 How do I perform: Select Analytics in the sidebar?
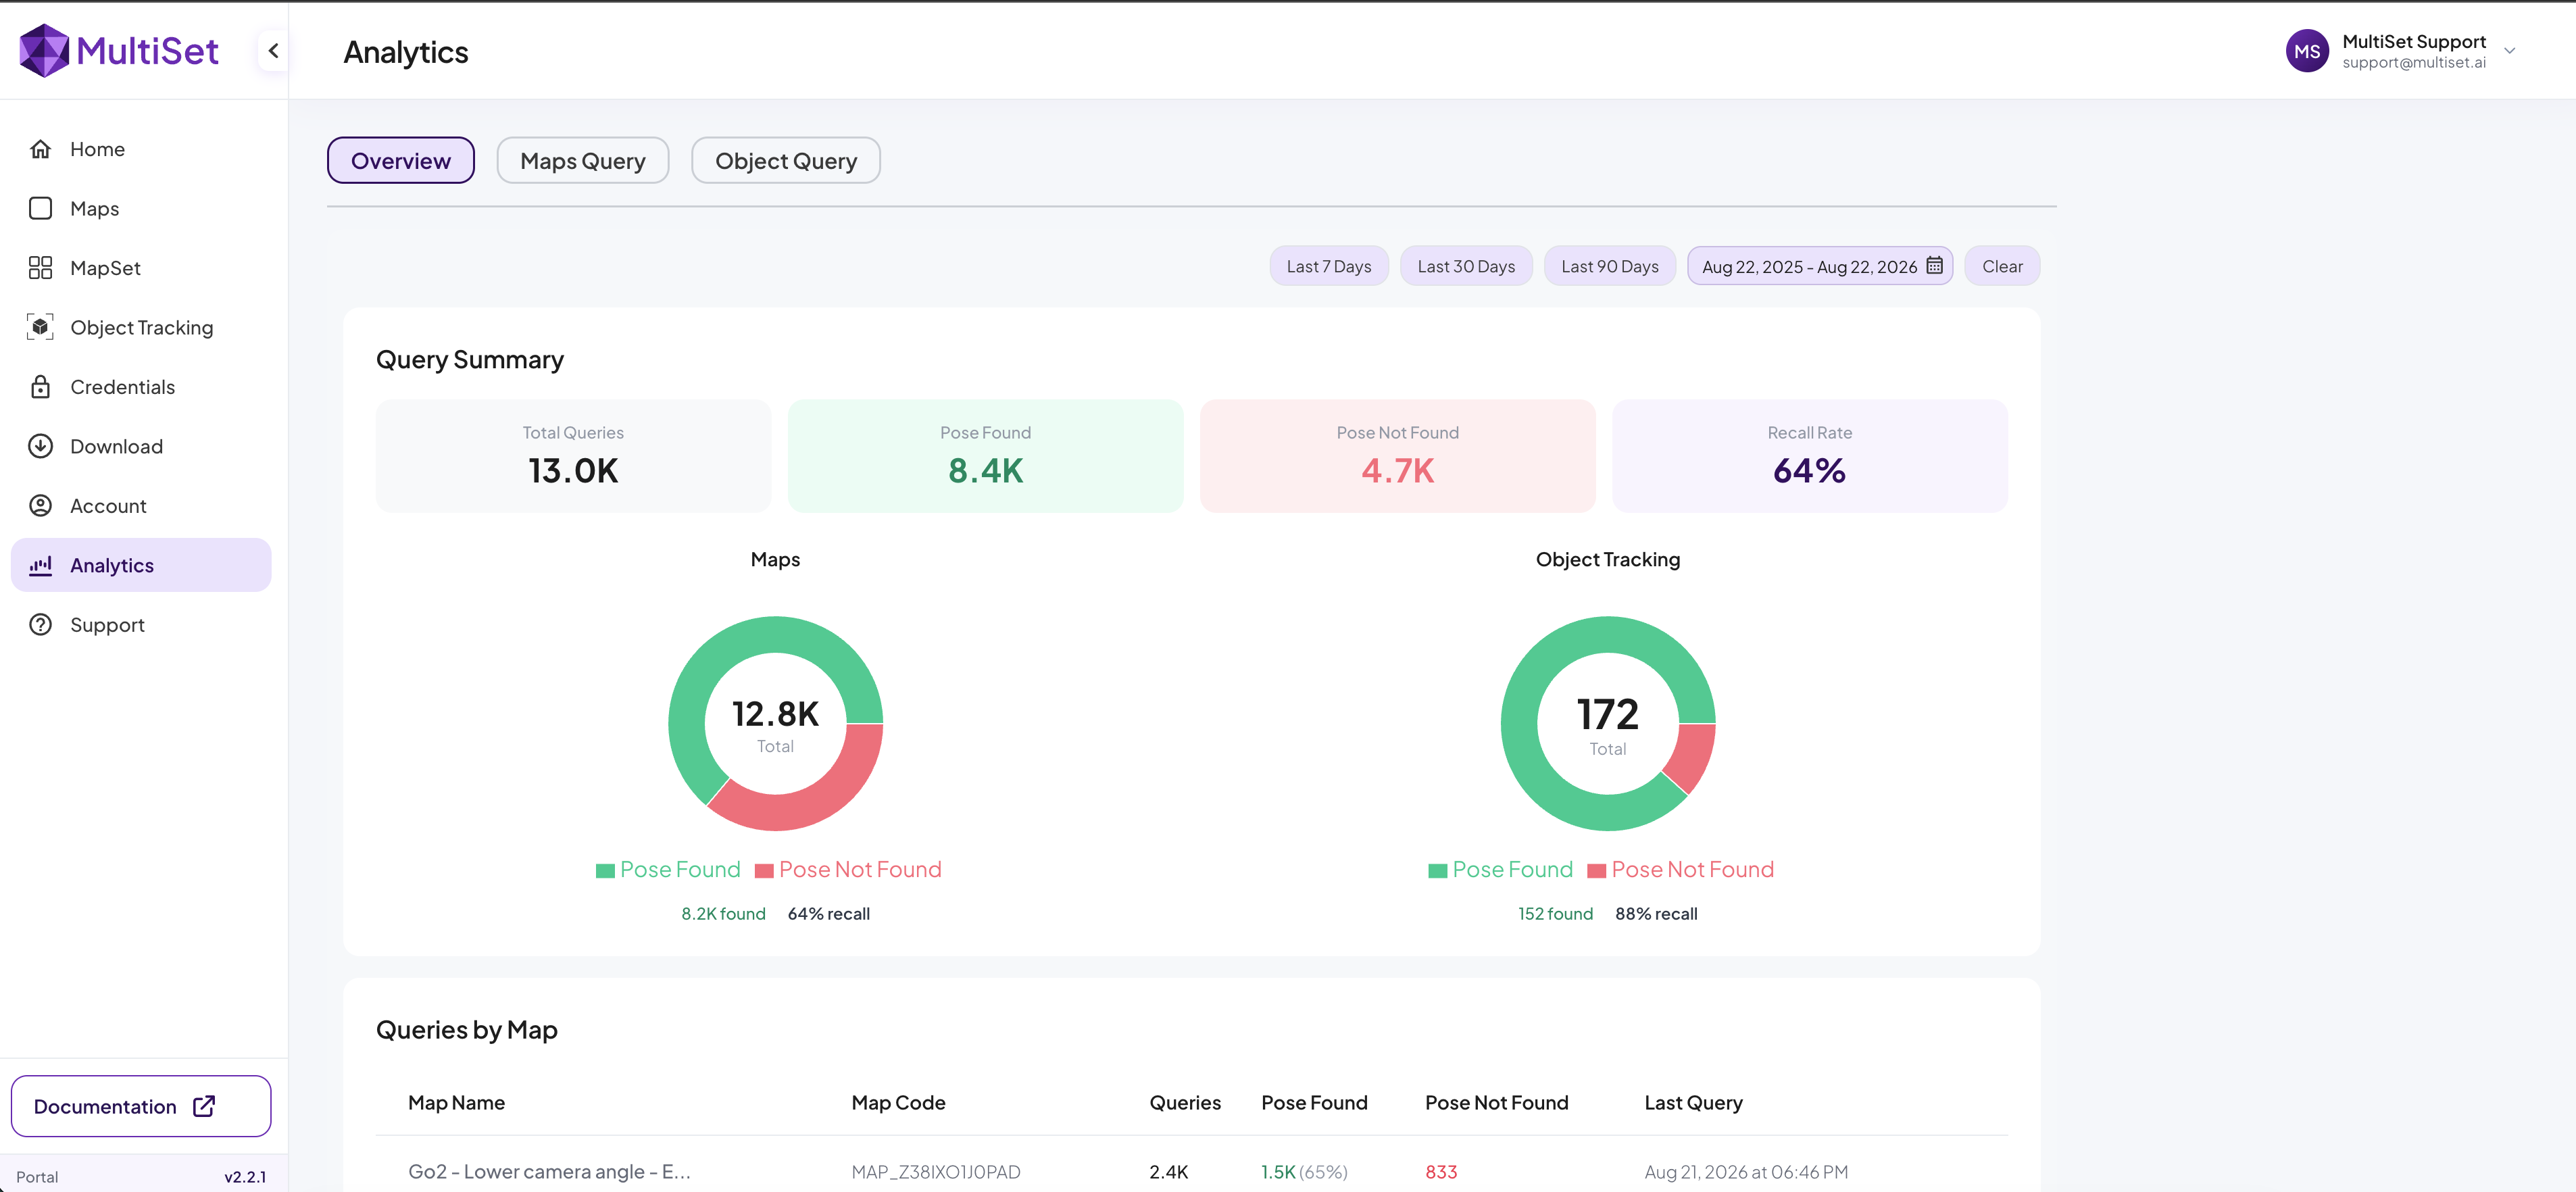[x=141, y=565]
